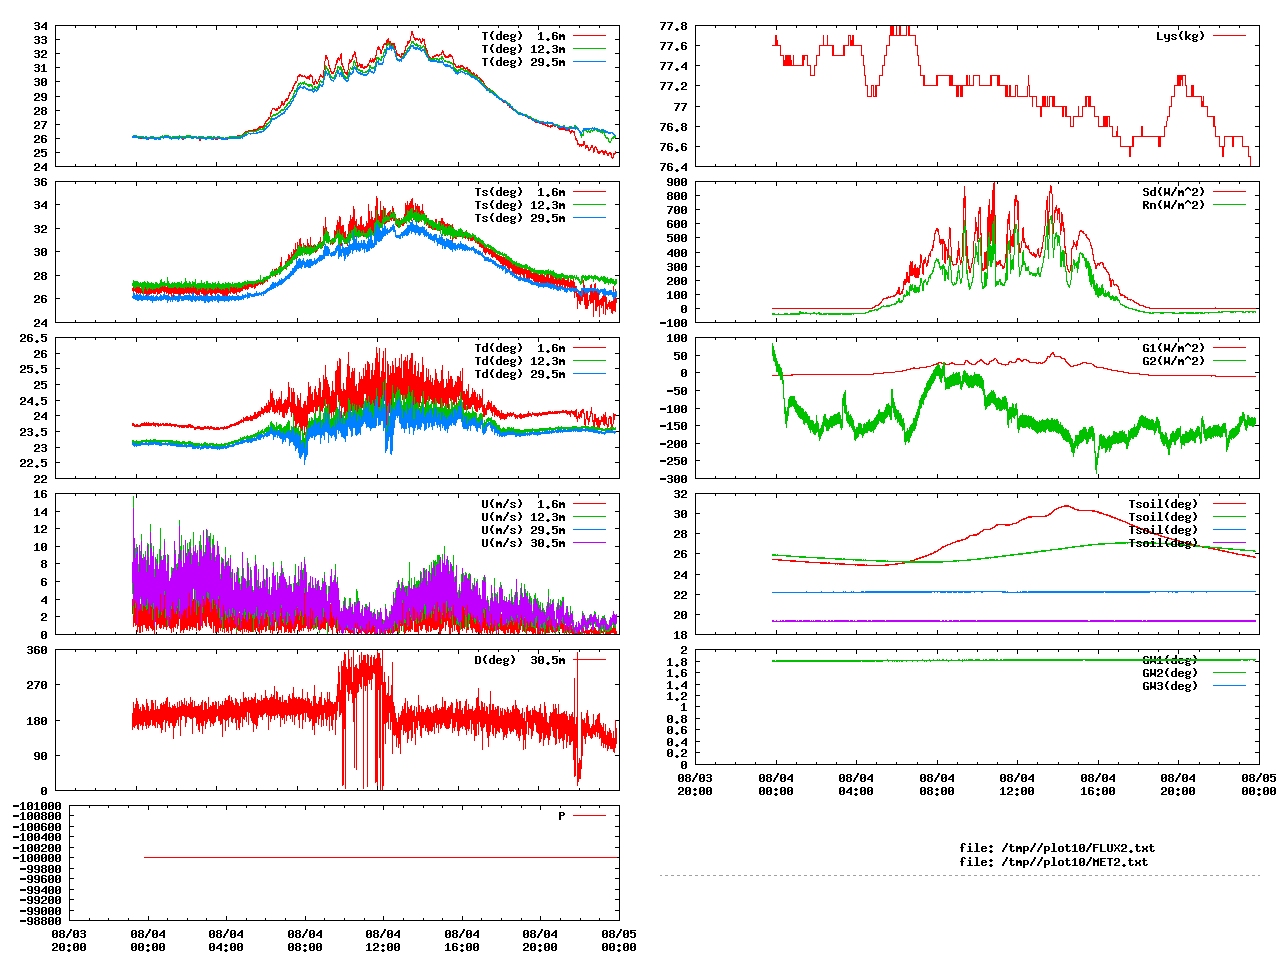Click the G1(W/m^2) legend label

(1174, 348)
